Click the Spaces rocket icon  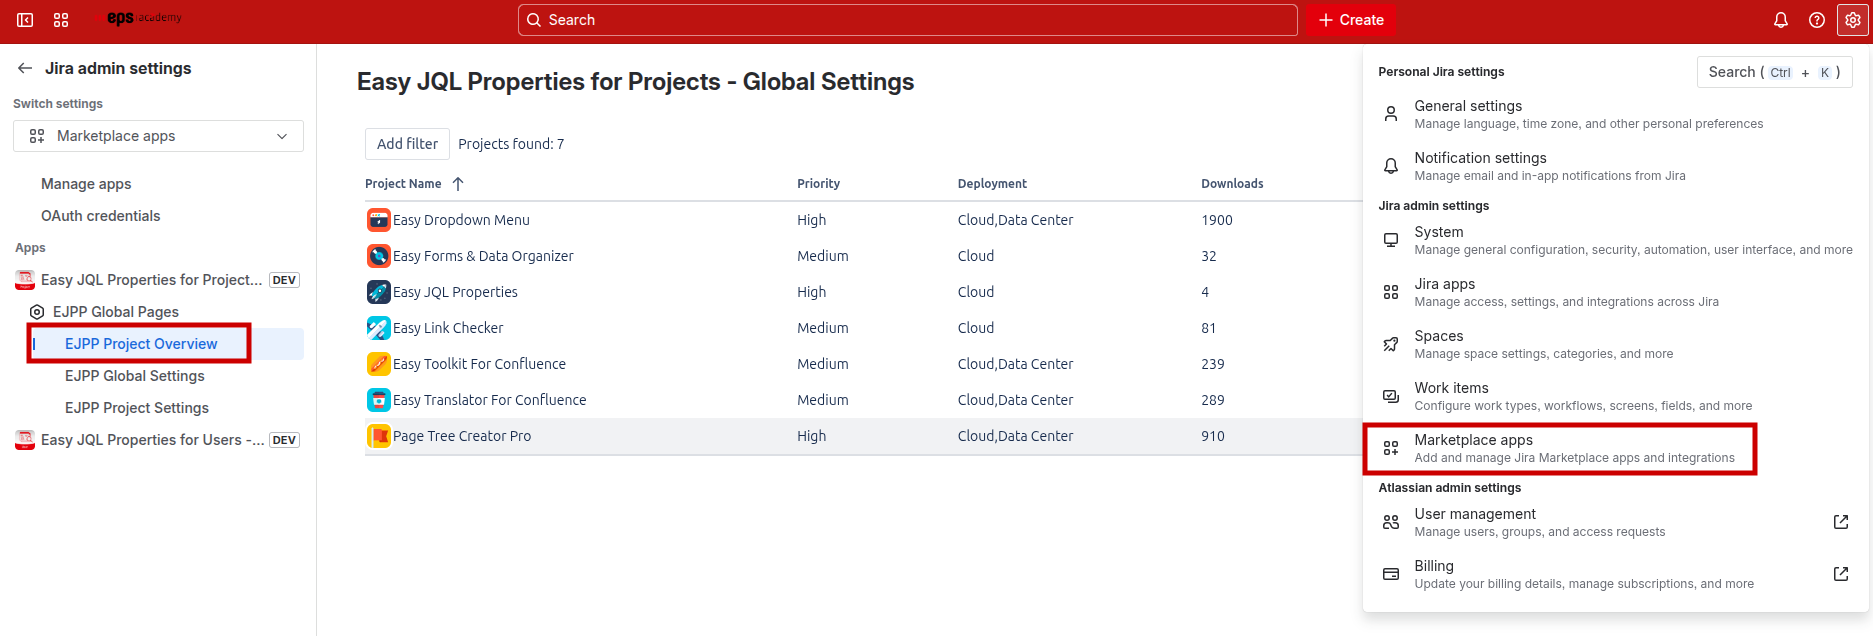point(1391,344)
